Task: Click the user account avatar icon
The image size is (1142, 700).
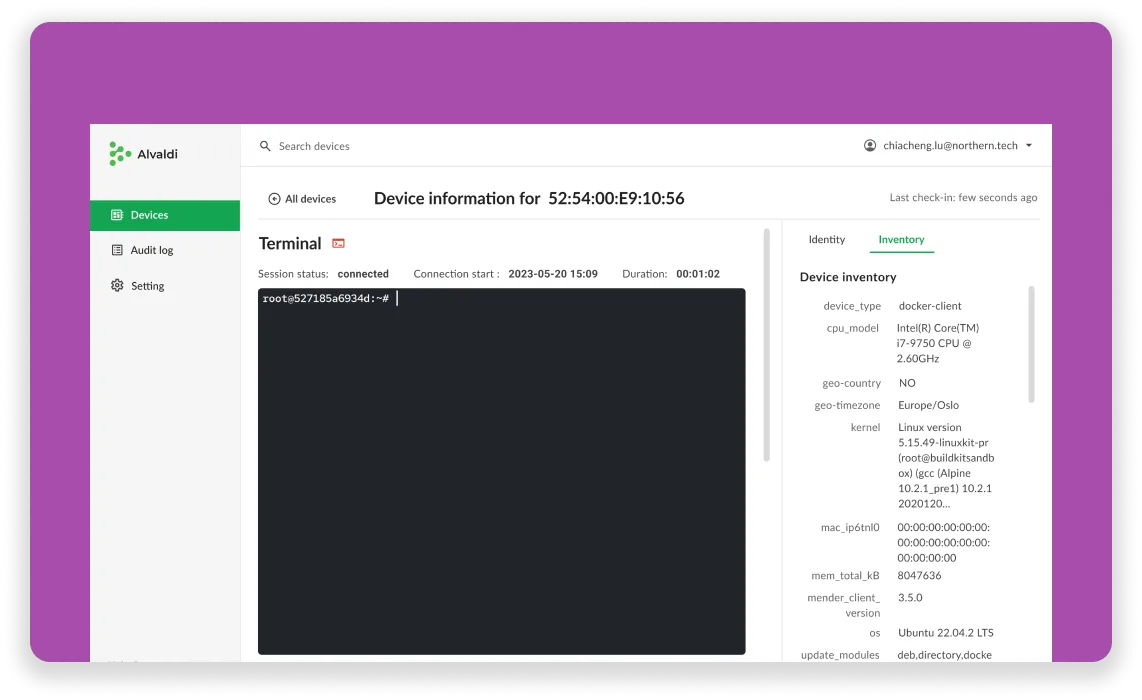Action: coord(870,145)
